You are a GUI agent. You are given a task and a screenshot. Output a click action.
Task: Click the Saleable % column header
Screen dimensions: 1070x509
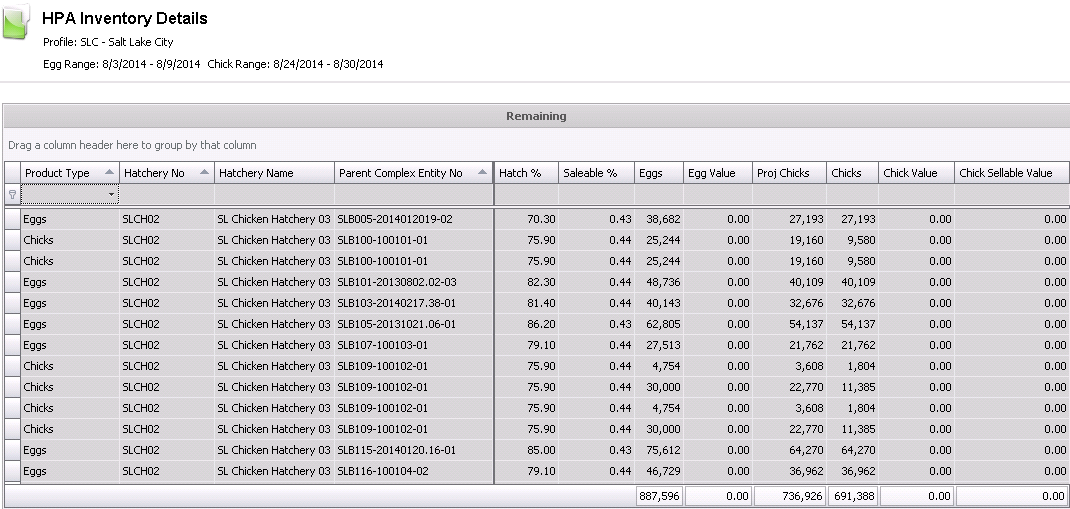[595, 173]
